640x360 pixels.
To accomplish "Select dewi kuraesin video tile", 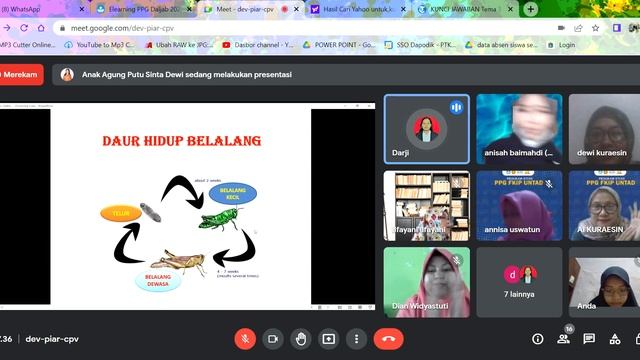I will point(604,129).
